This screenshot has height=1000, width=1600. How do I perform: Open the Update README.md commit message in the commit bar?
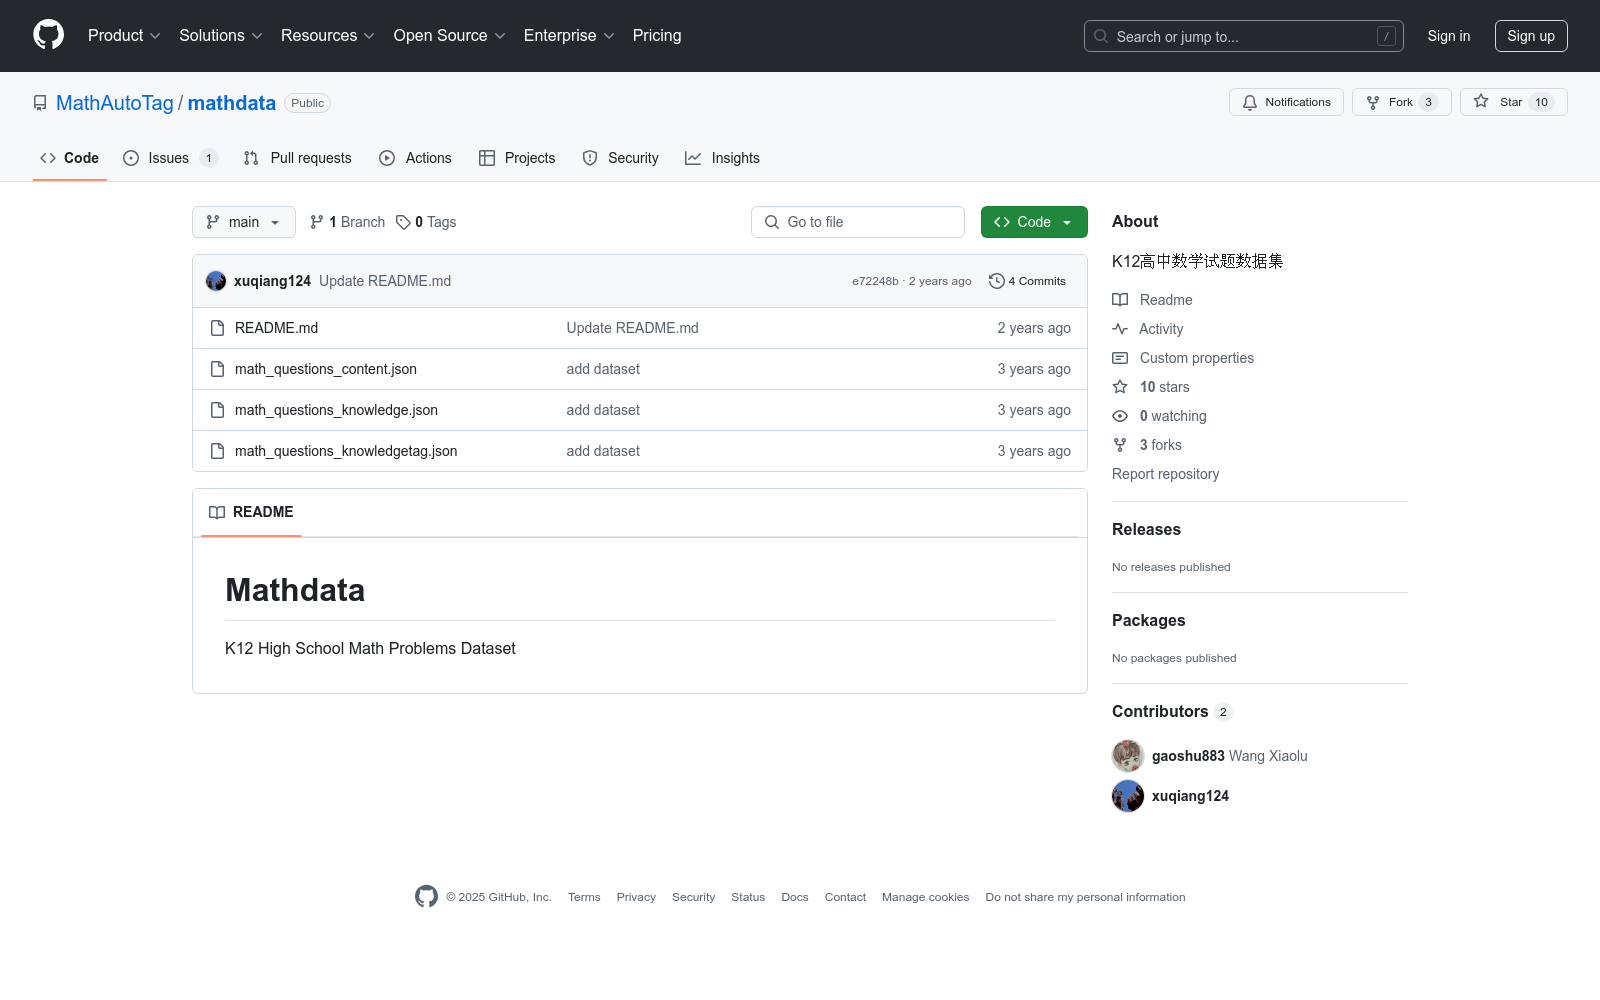[385, 281]
